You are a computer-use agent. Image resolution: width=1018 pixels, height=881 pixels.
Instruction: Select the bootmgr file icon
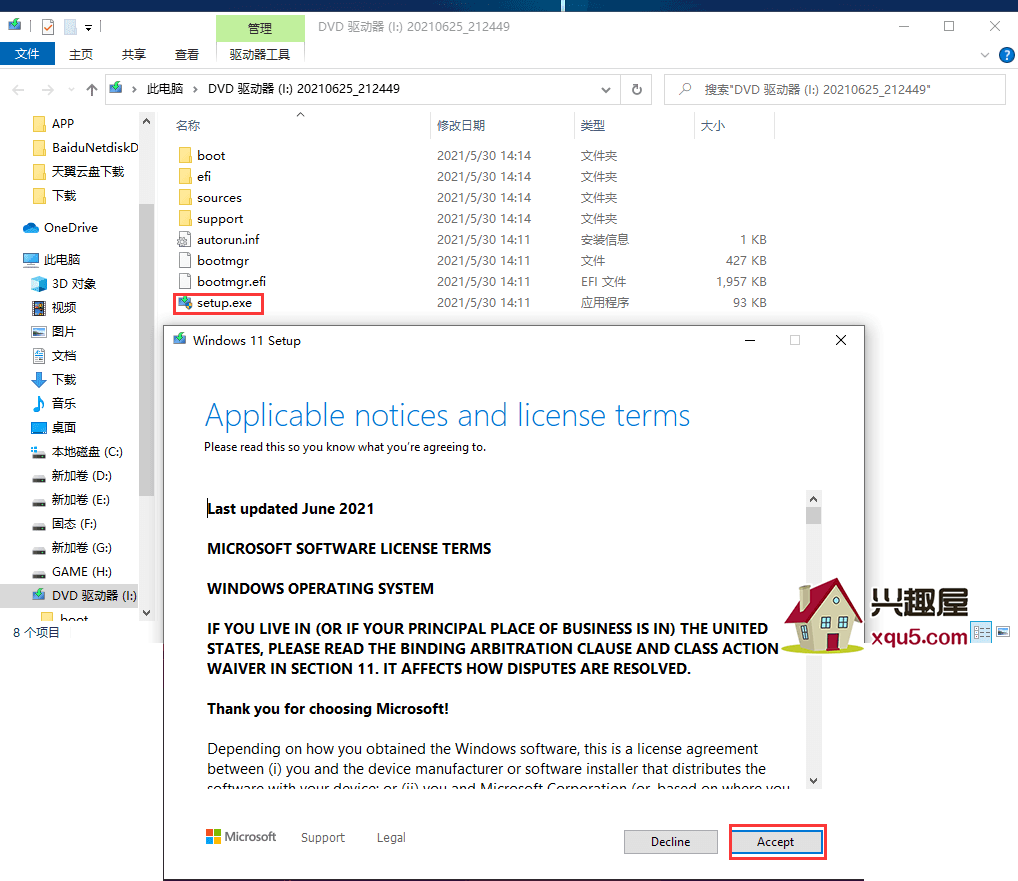pos(184,260)
